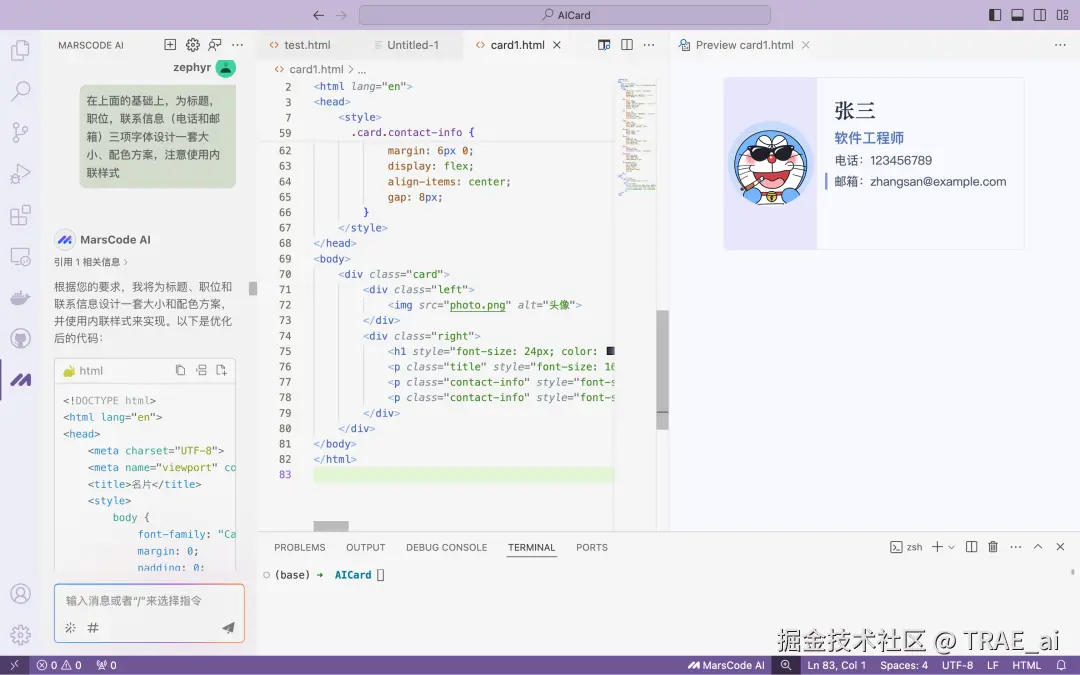The width and height of the screenshot is (1080, 675).
Task: Click the AICard command center search box
Action: tap(564, 15)
